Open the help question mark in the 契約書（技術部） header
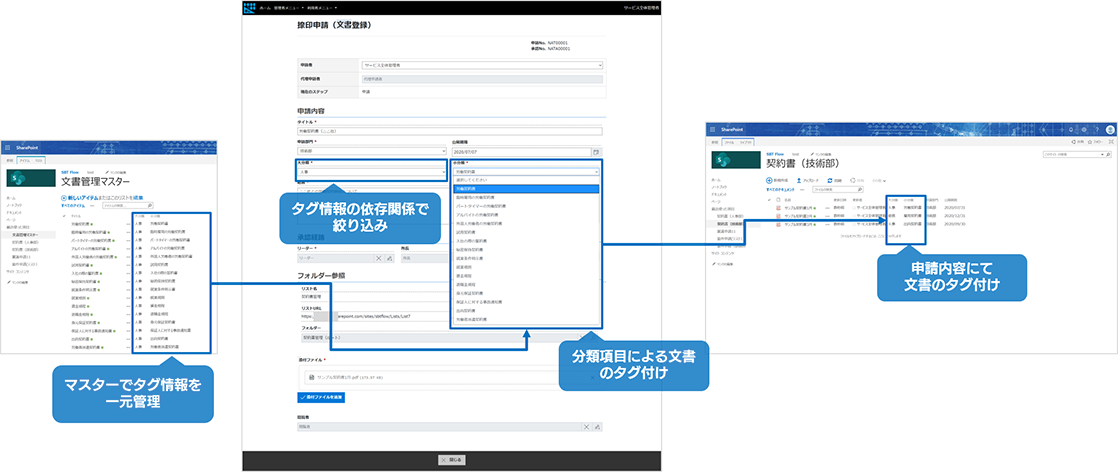The height and width of the screenshot is (472, 1118). point(1097,130)
